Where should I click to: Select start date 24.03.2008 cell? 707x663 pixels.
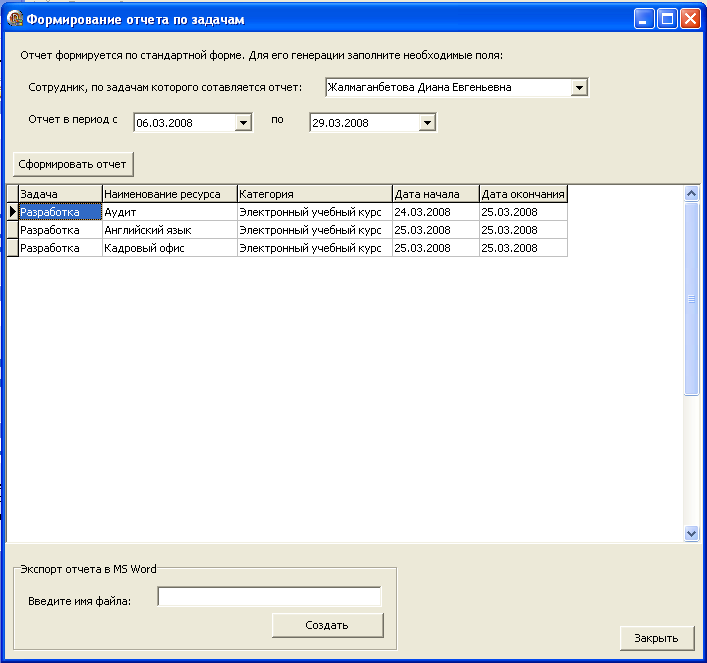pos(436,212)
